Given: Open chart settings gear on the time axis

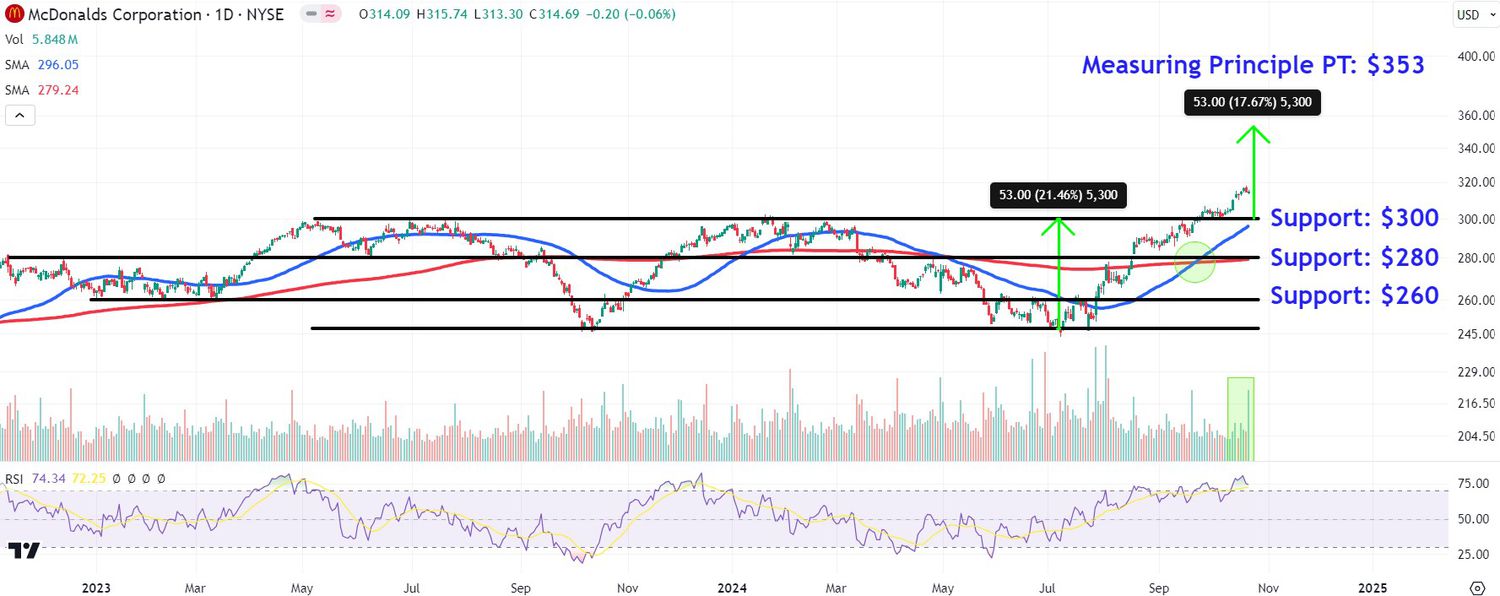Looking at the screenshot, I should tap(1477, 586).
